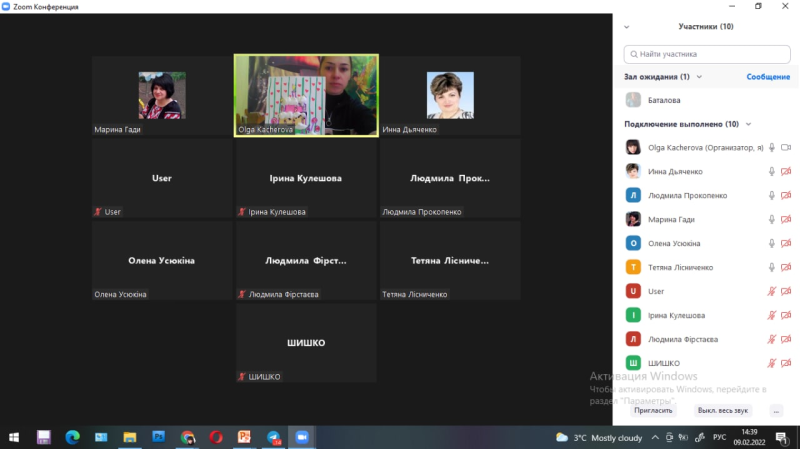The width and height of the screenshot is (800, 449).
Task: Click the Выкл. весь звук button
Action: click(722, 410)
